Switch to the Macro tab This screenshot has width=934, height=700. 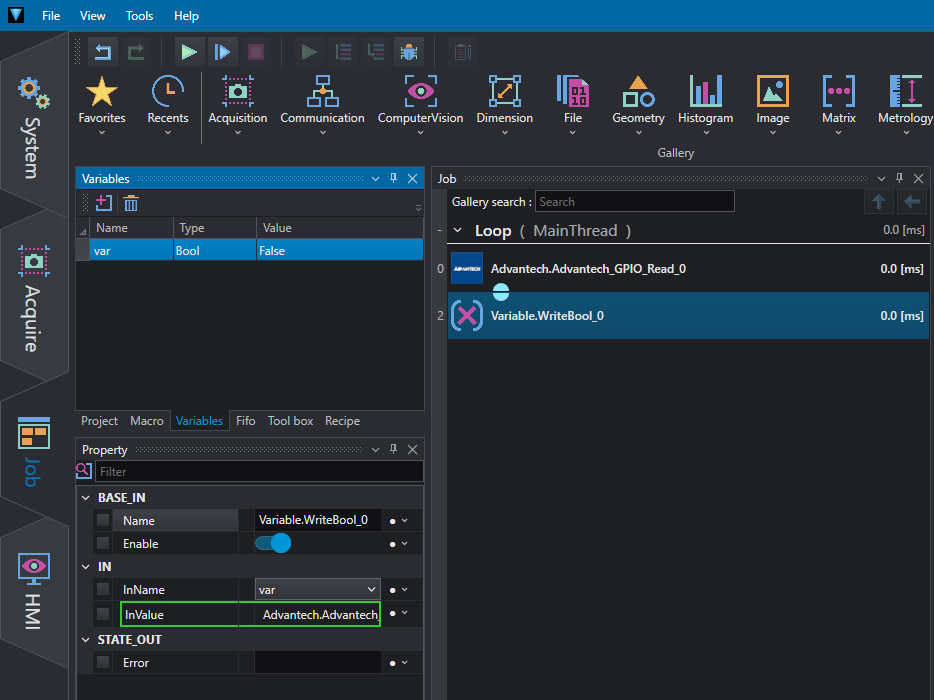coord(147,421)
